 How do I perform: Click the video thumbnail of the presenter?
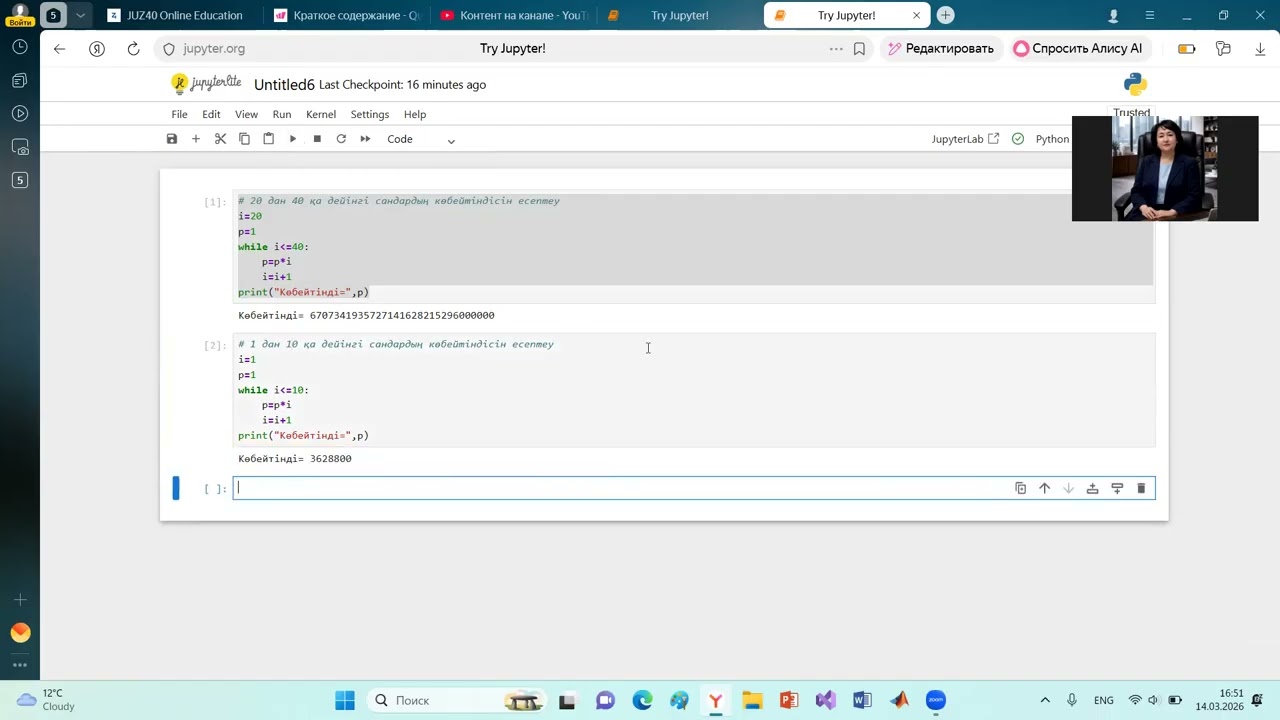pyautogui.click(x=1165, y=168)
